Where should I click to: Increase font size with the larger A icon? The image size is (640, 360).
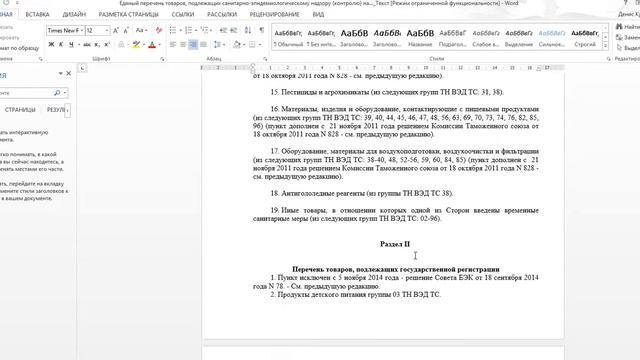click(116, 30)
